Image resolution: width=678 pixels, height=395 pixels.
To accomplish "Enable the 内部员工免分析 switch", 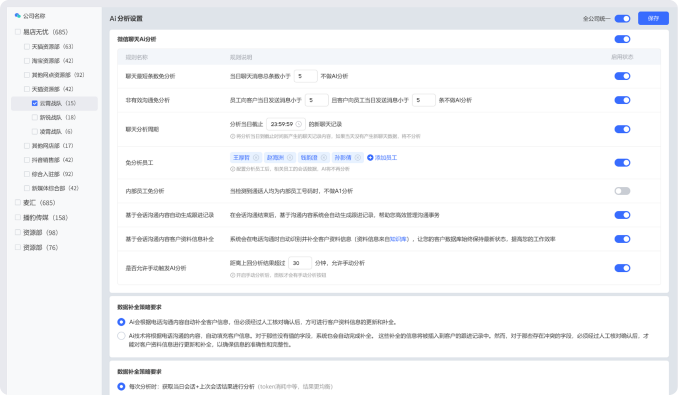I will [x=622, y=191].
